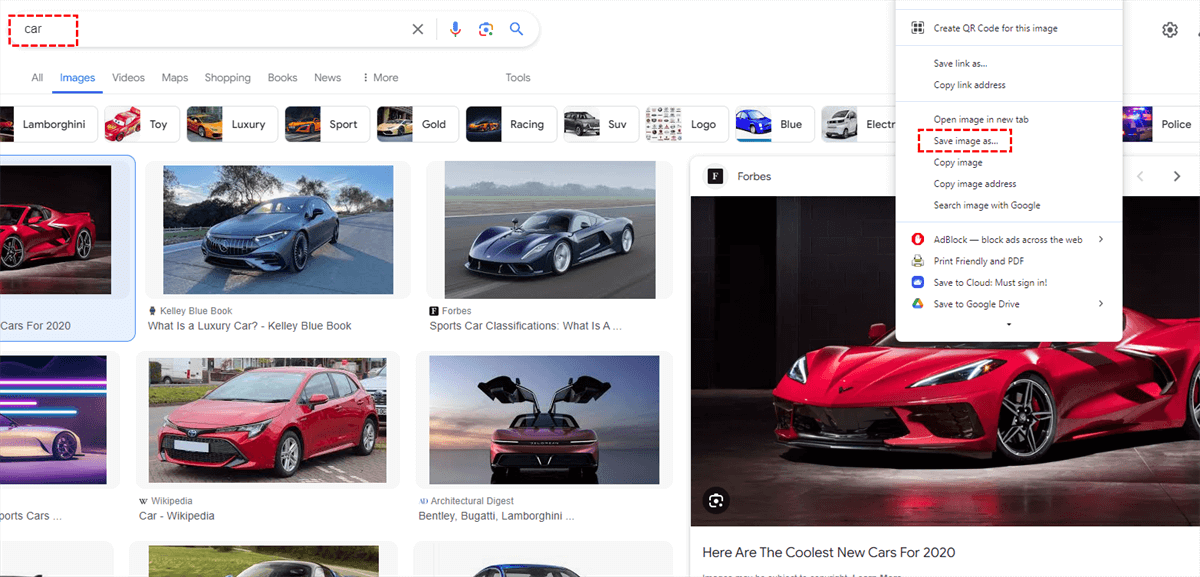Open the Kelley Blue Book luxury car thumbnail
This screenshot has width=1200, height=577.
(277, 231)
